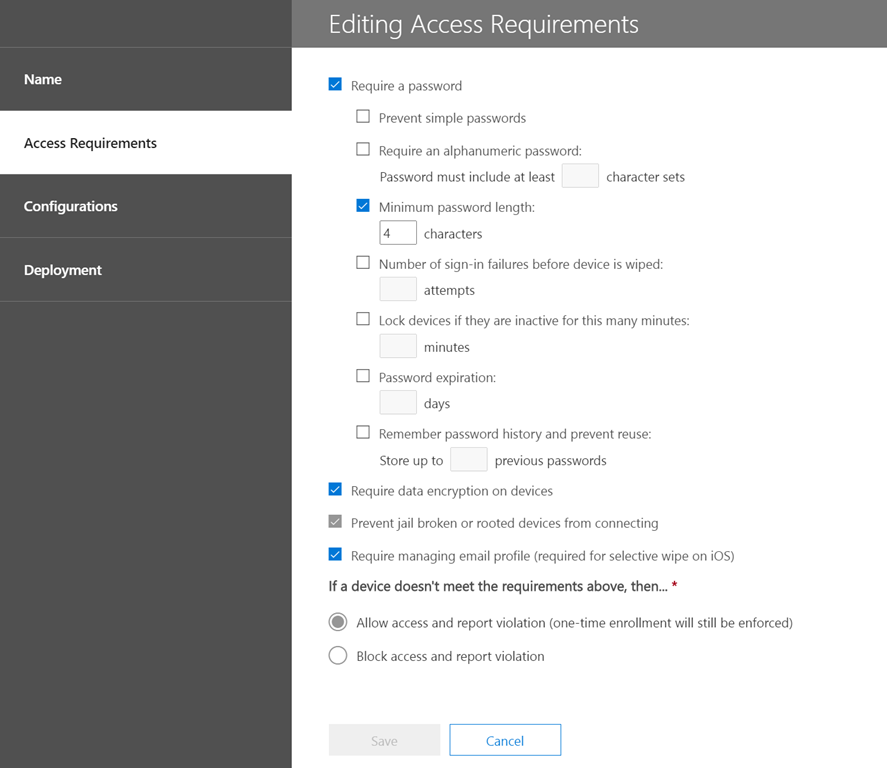Uncheck the Require a password checkbox
The height and width of the screenshot is (768, 887).
click(335, 86)
